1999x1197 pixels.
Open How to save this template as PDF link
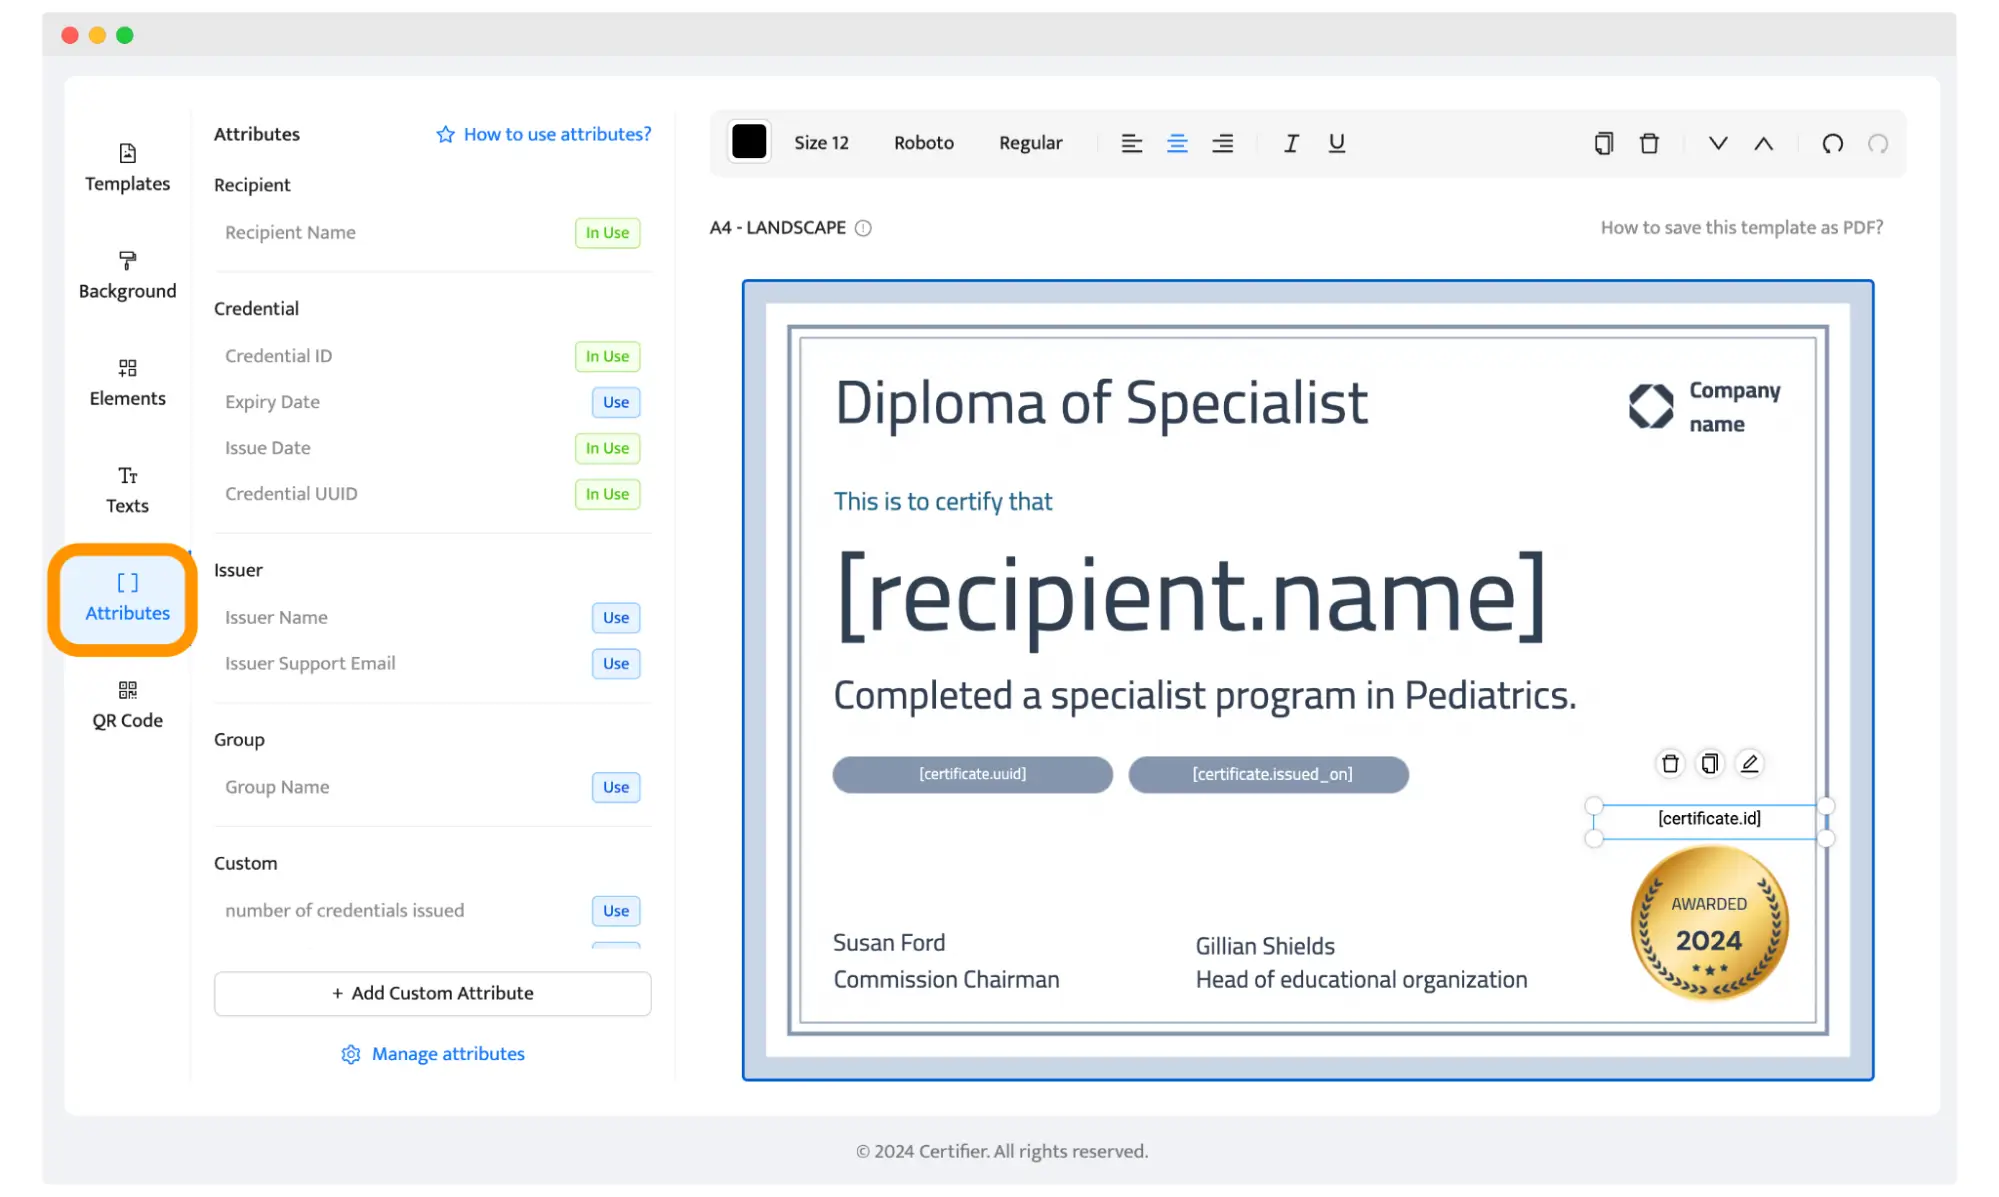[1741, 227]
